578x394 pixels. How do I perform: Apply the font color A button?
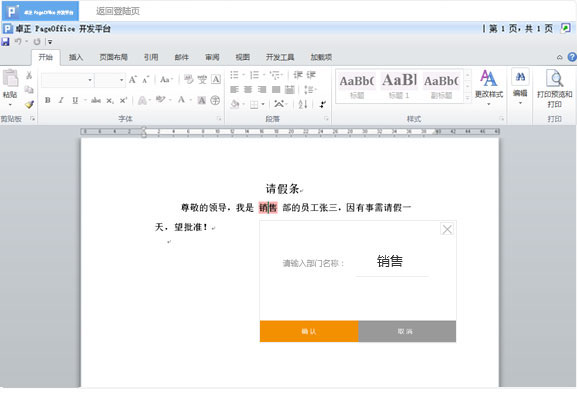pyautogui.click(x=181, y=100)
